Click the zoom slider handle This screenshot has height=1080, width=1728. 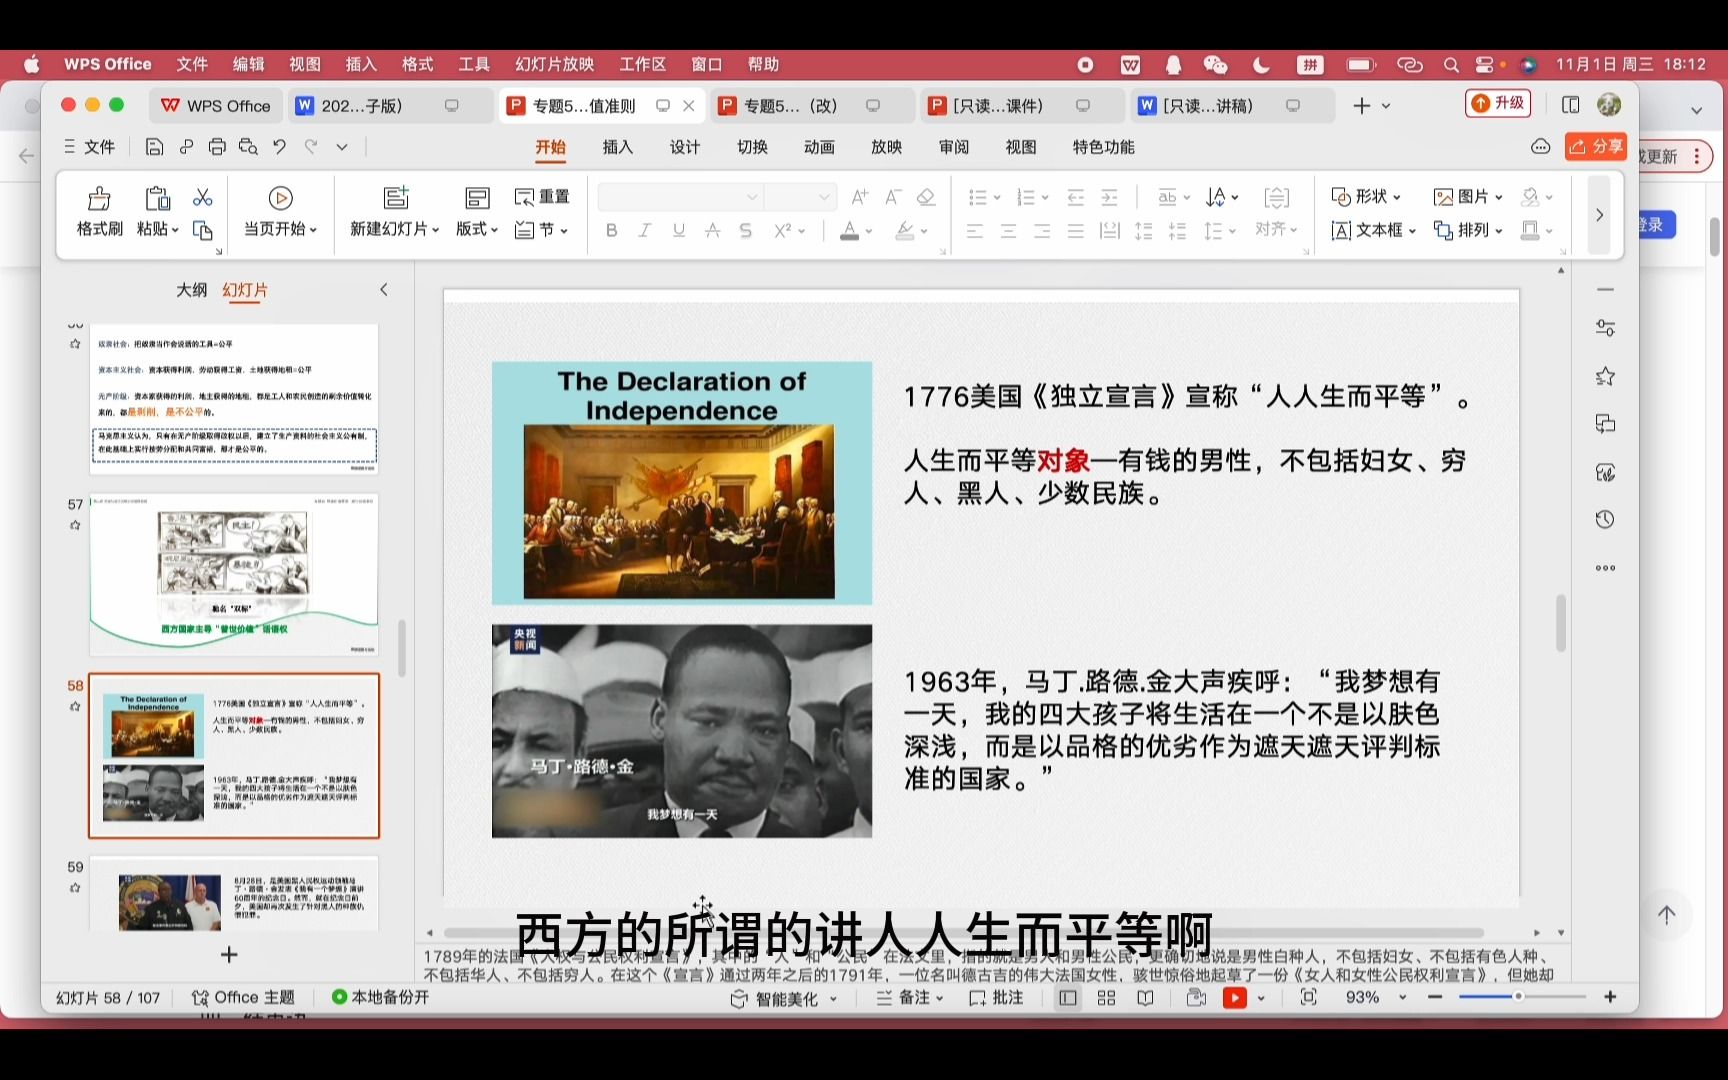[1518, 997]
